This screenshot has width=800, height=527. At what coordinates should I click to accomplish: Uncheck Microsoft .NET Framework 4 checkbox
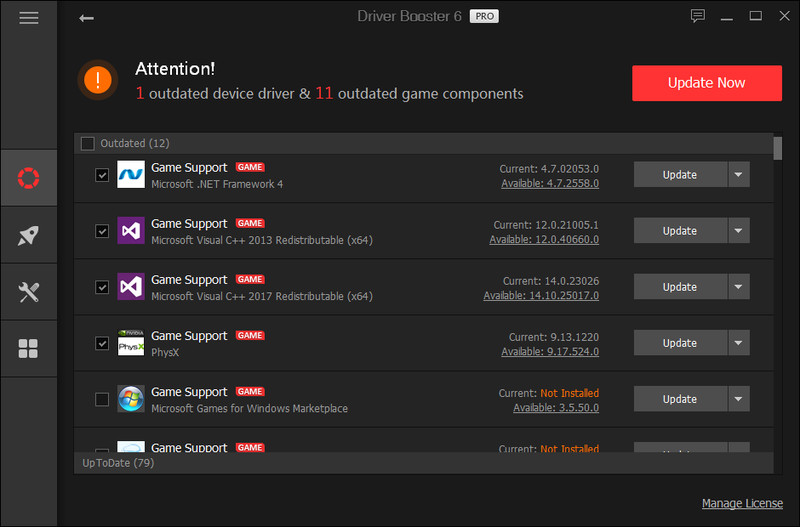point(102,175)
